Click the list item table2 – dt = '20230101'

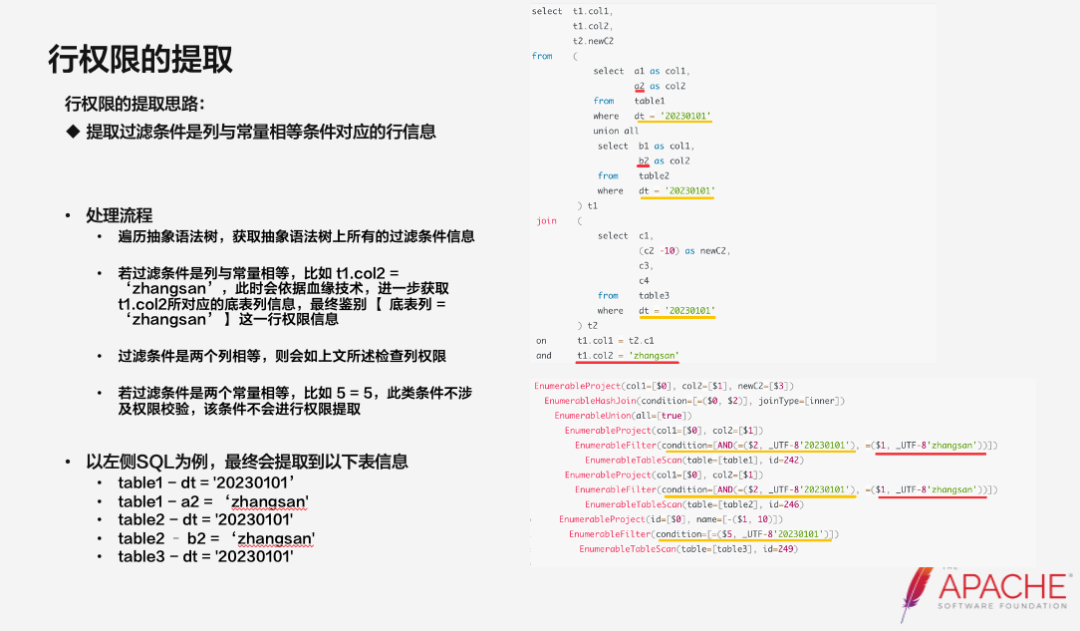[205, 519]
